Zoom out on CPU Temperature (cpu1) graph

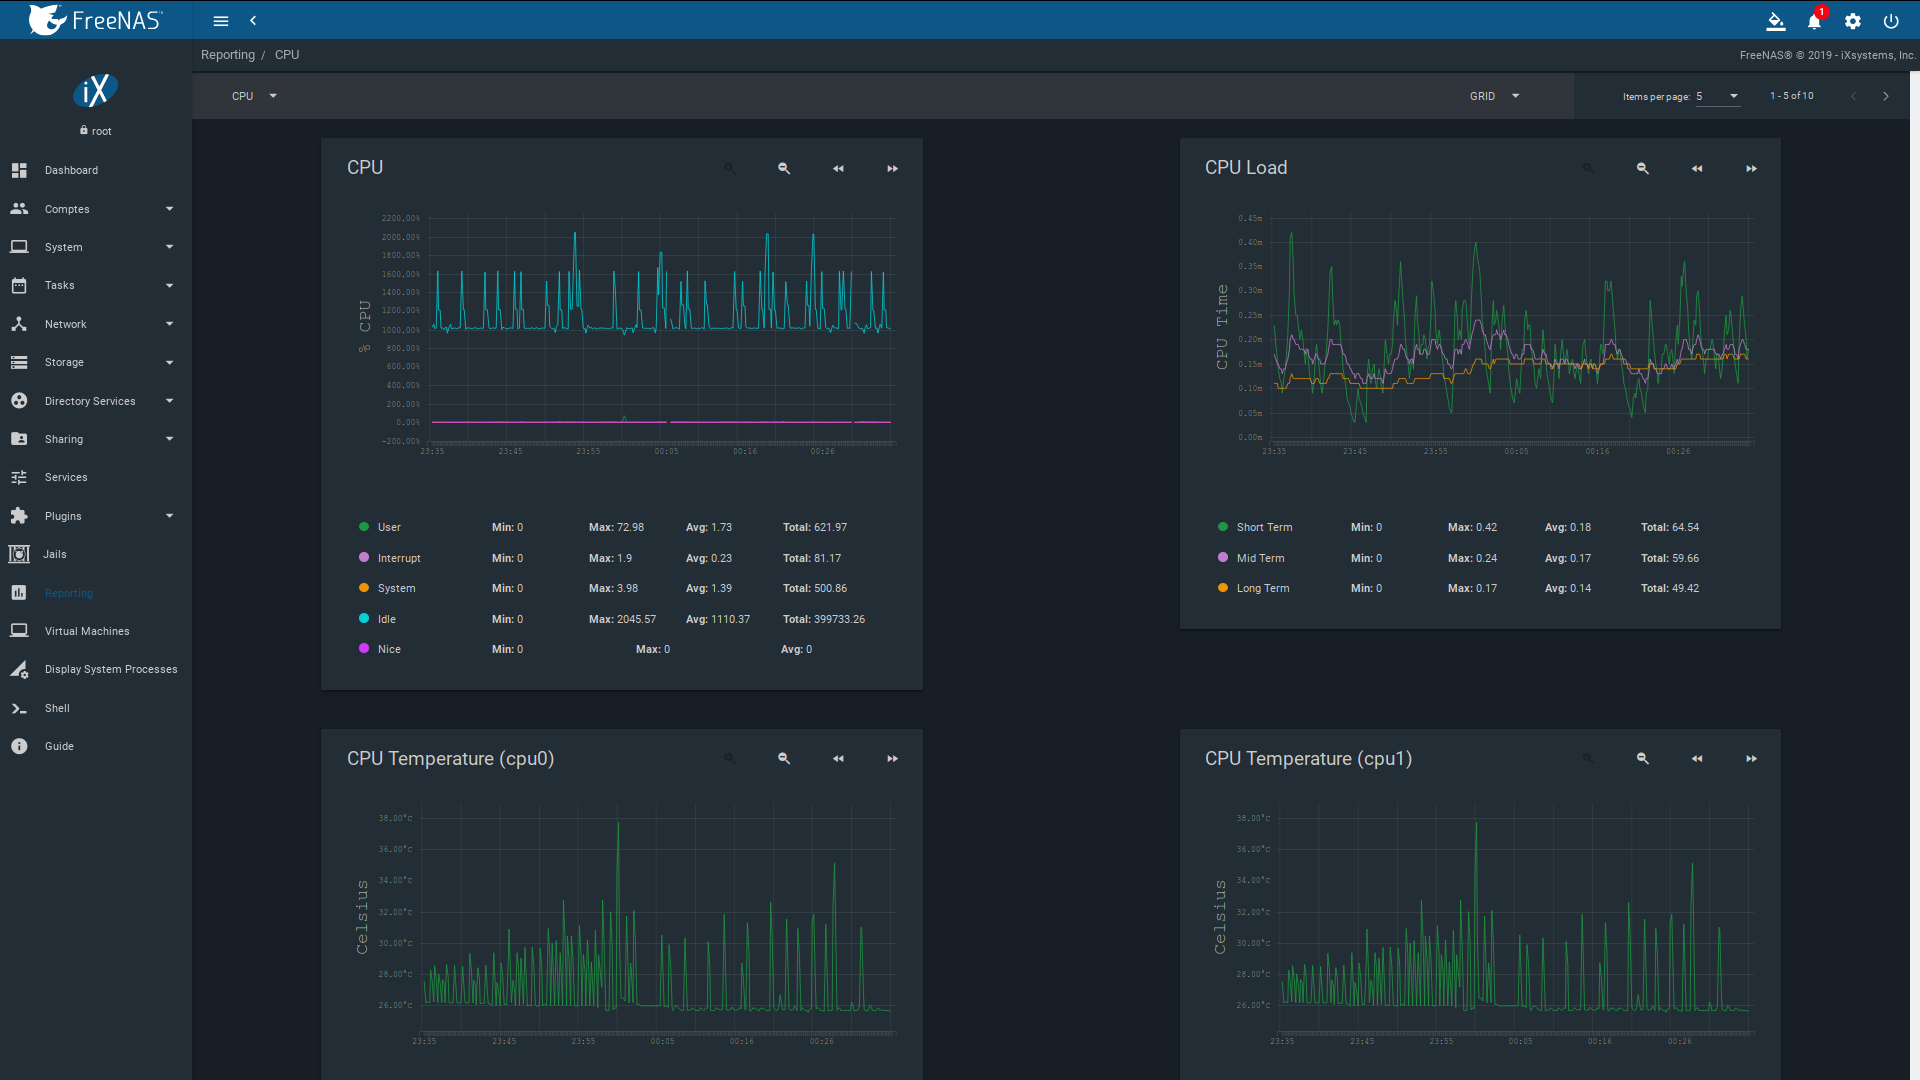(x=1642, y=759)
